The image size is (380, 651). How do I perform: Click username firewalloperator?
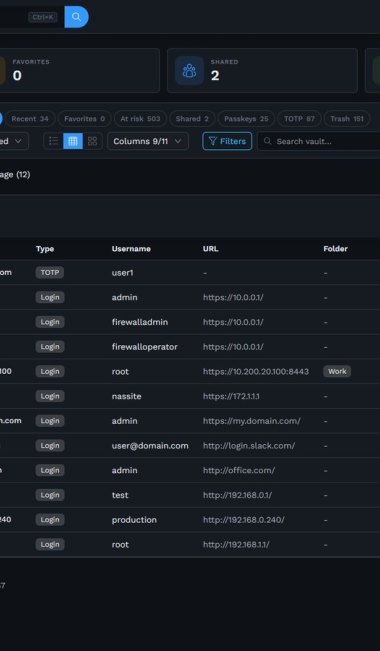pyautogui.click(x=145, y=347)
